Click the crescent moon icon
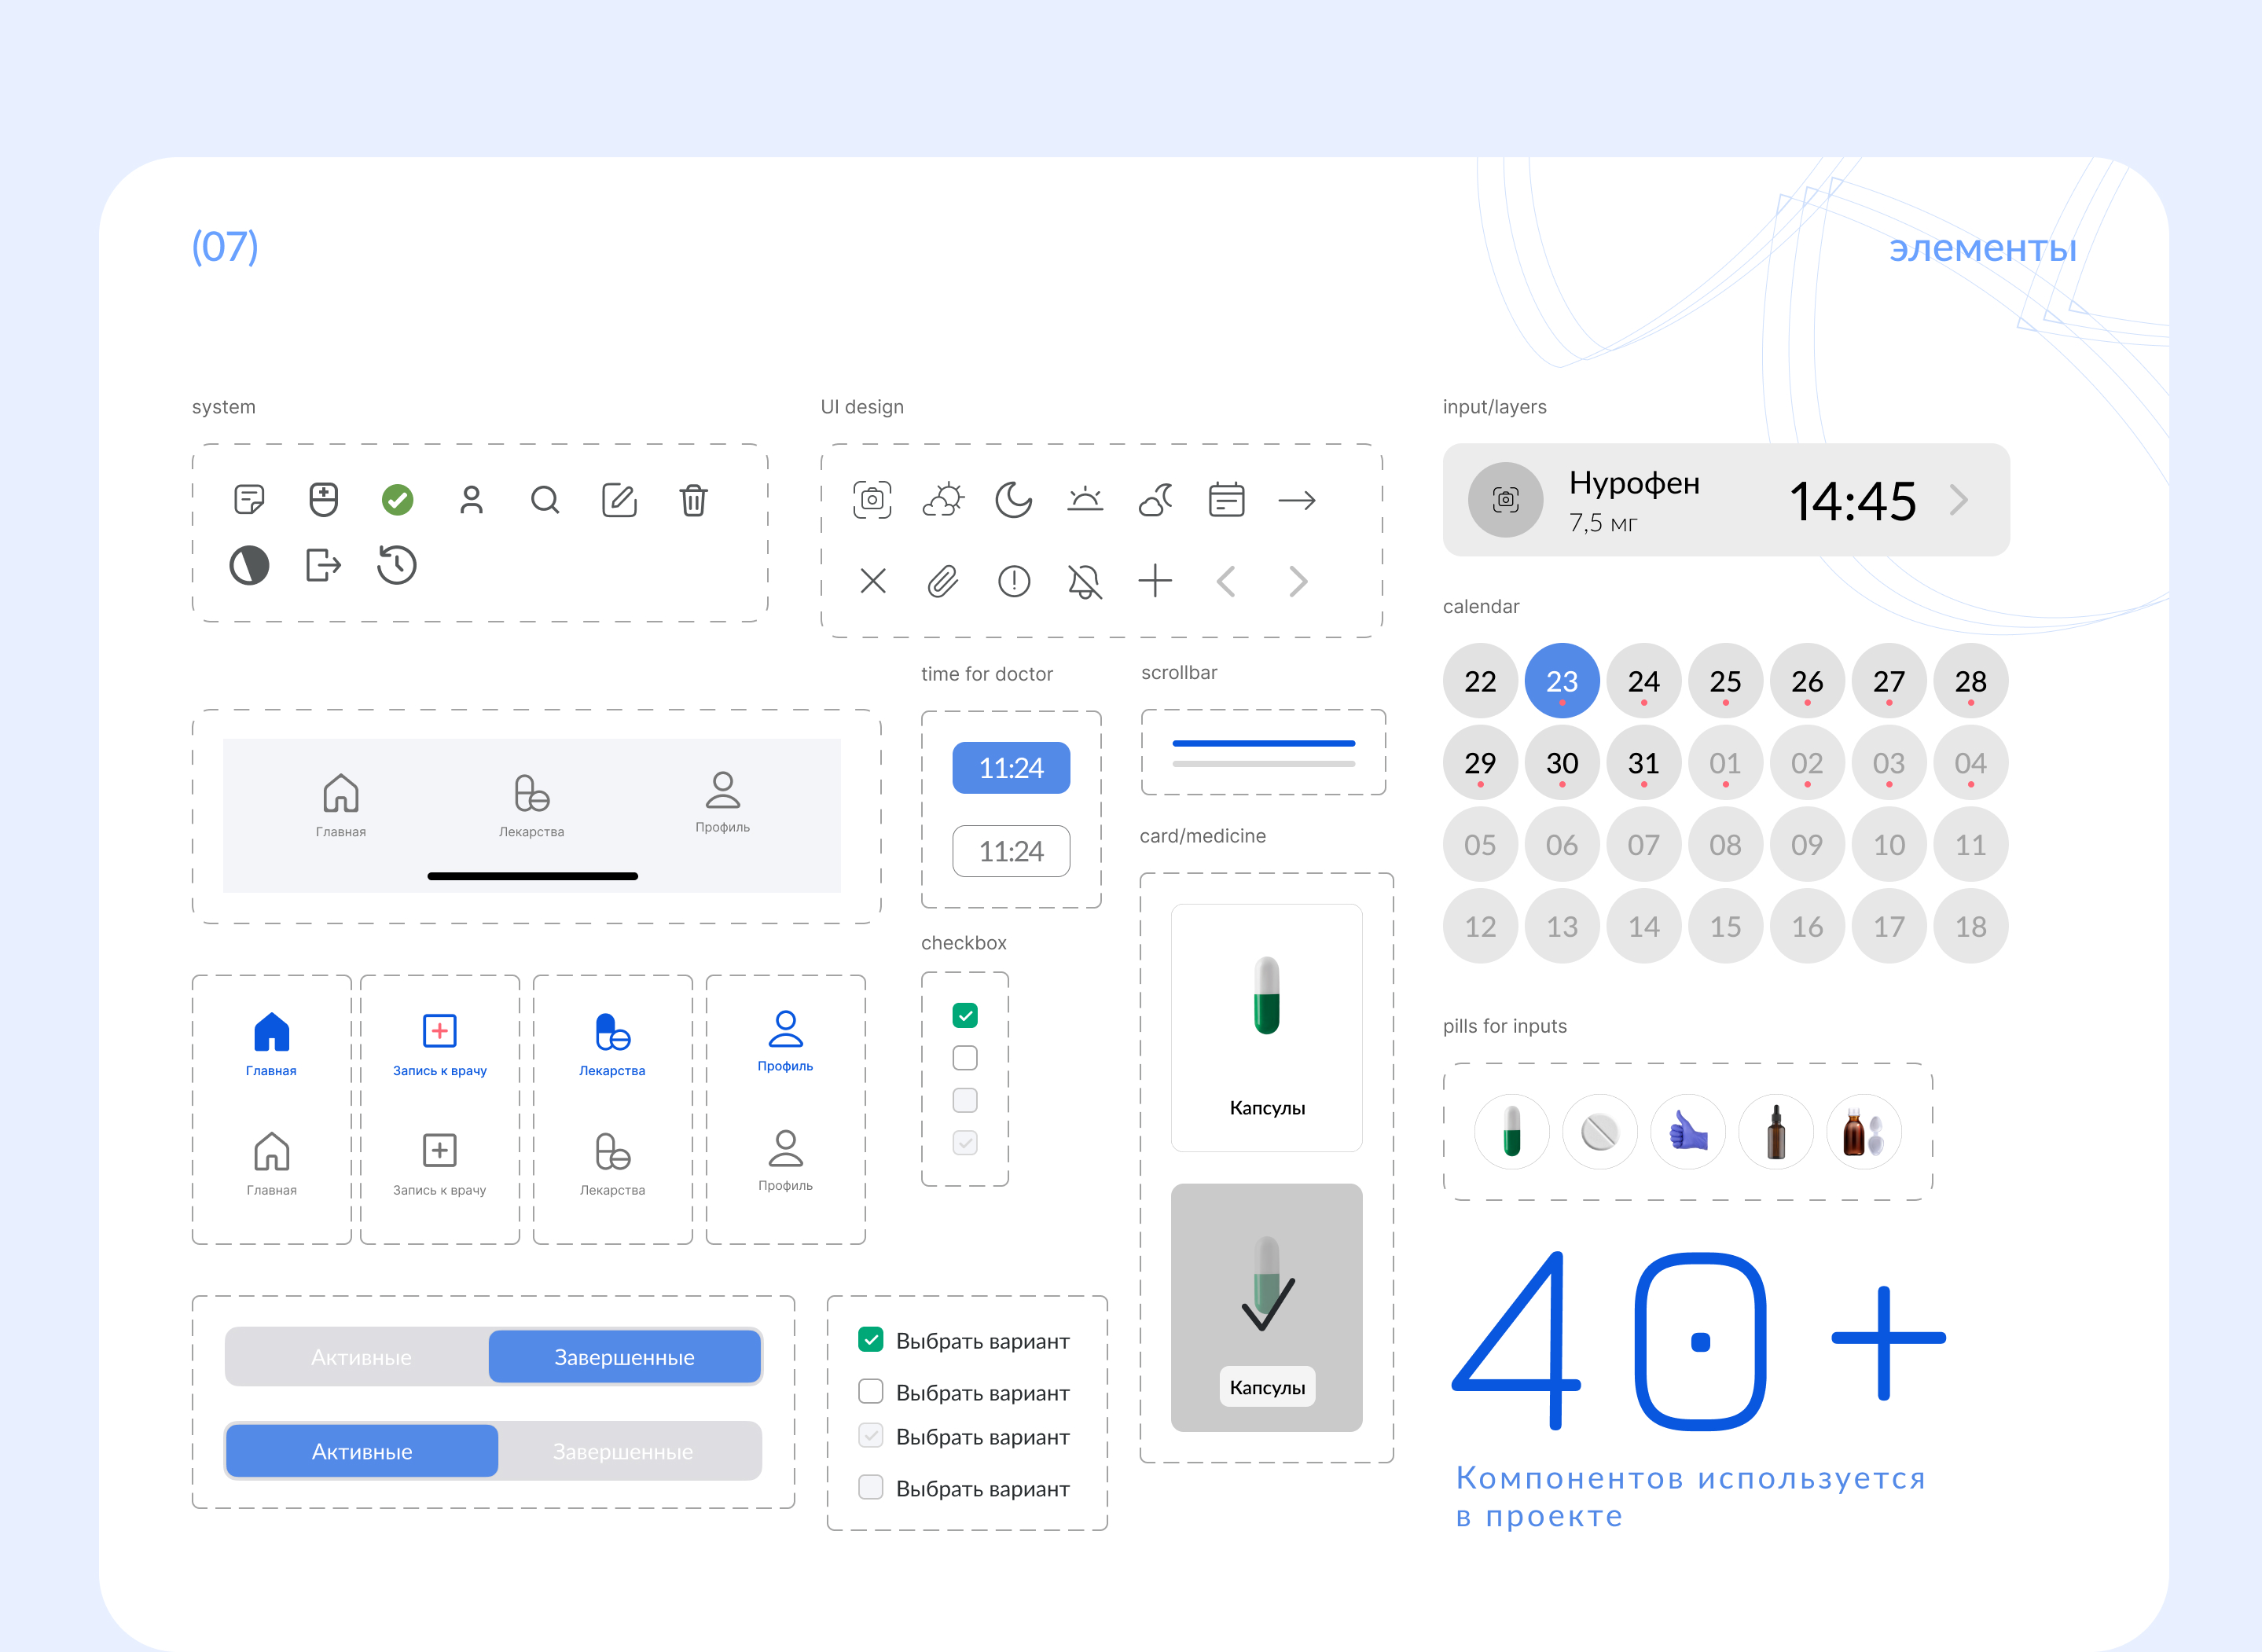Image resolution: width=2262 pixels, height=1652 pixels. point(1013,499)
